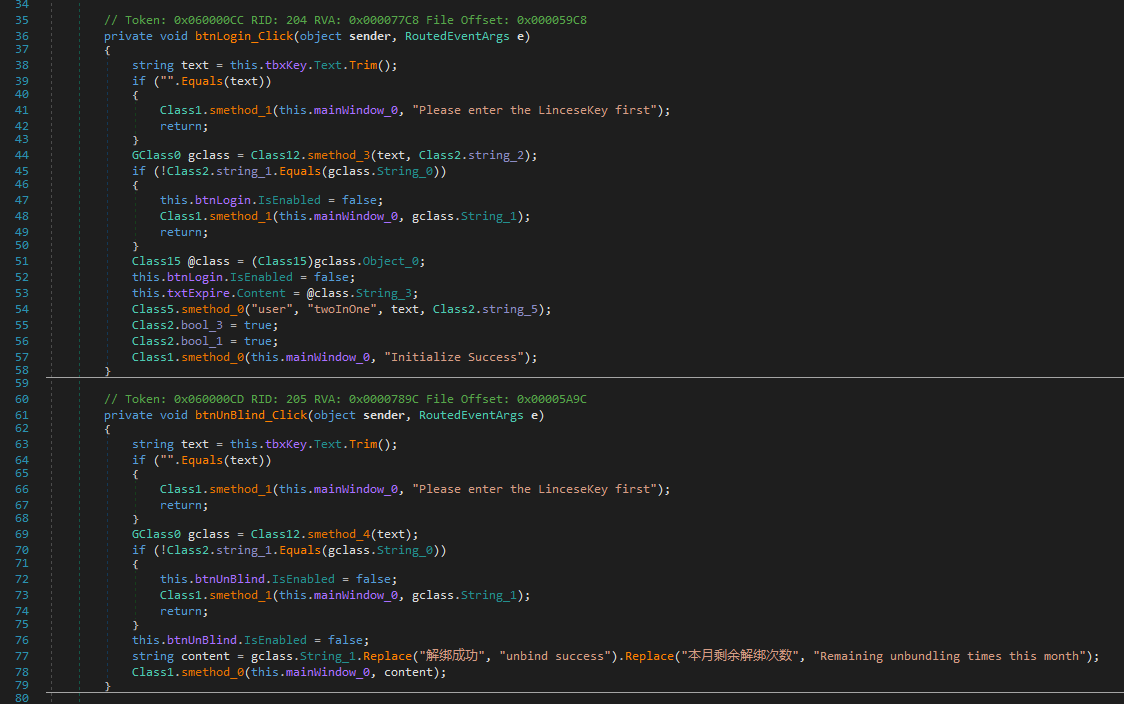Click line number 77 in gutter
Viewport: 1124px width, 704px height.
tap(22, 657)
